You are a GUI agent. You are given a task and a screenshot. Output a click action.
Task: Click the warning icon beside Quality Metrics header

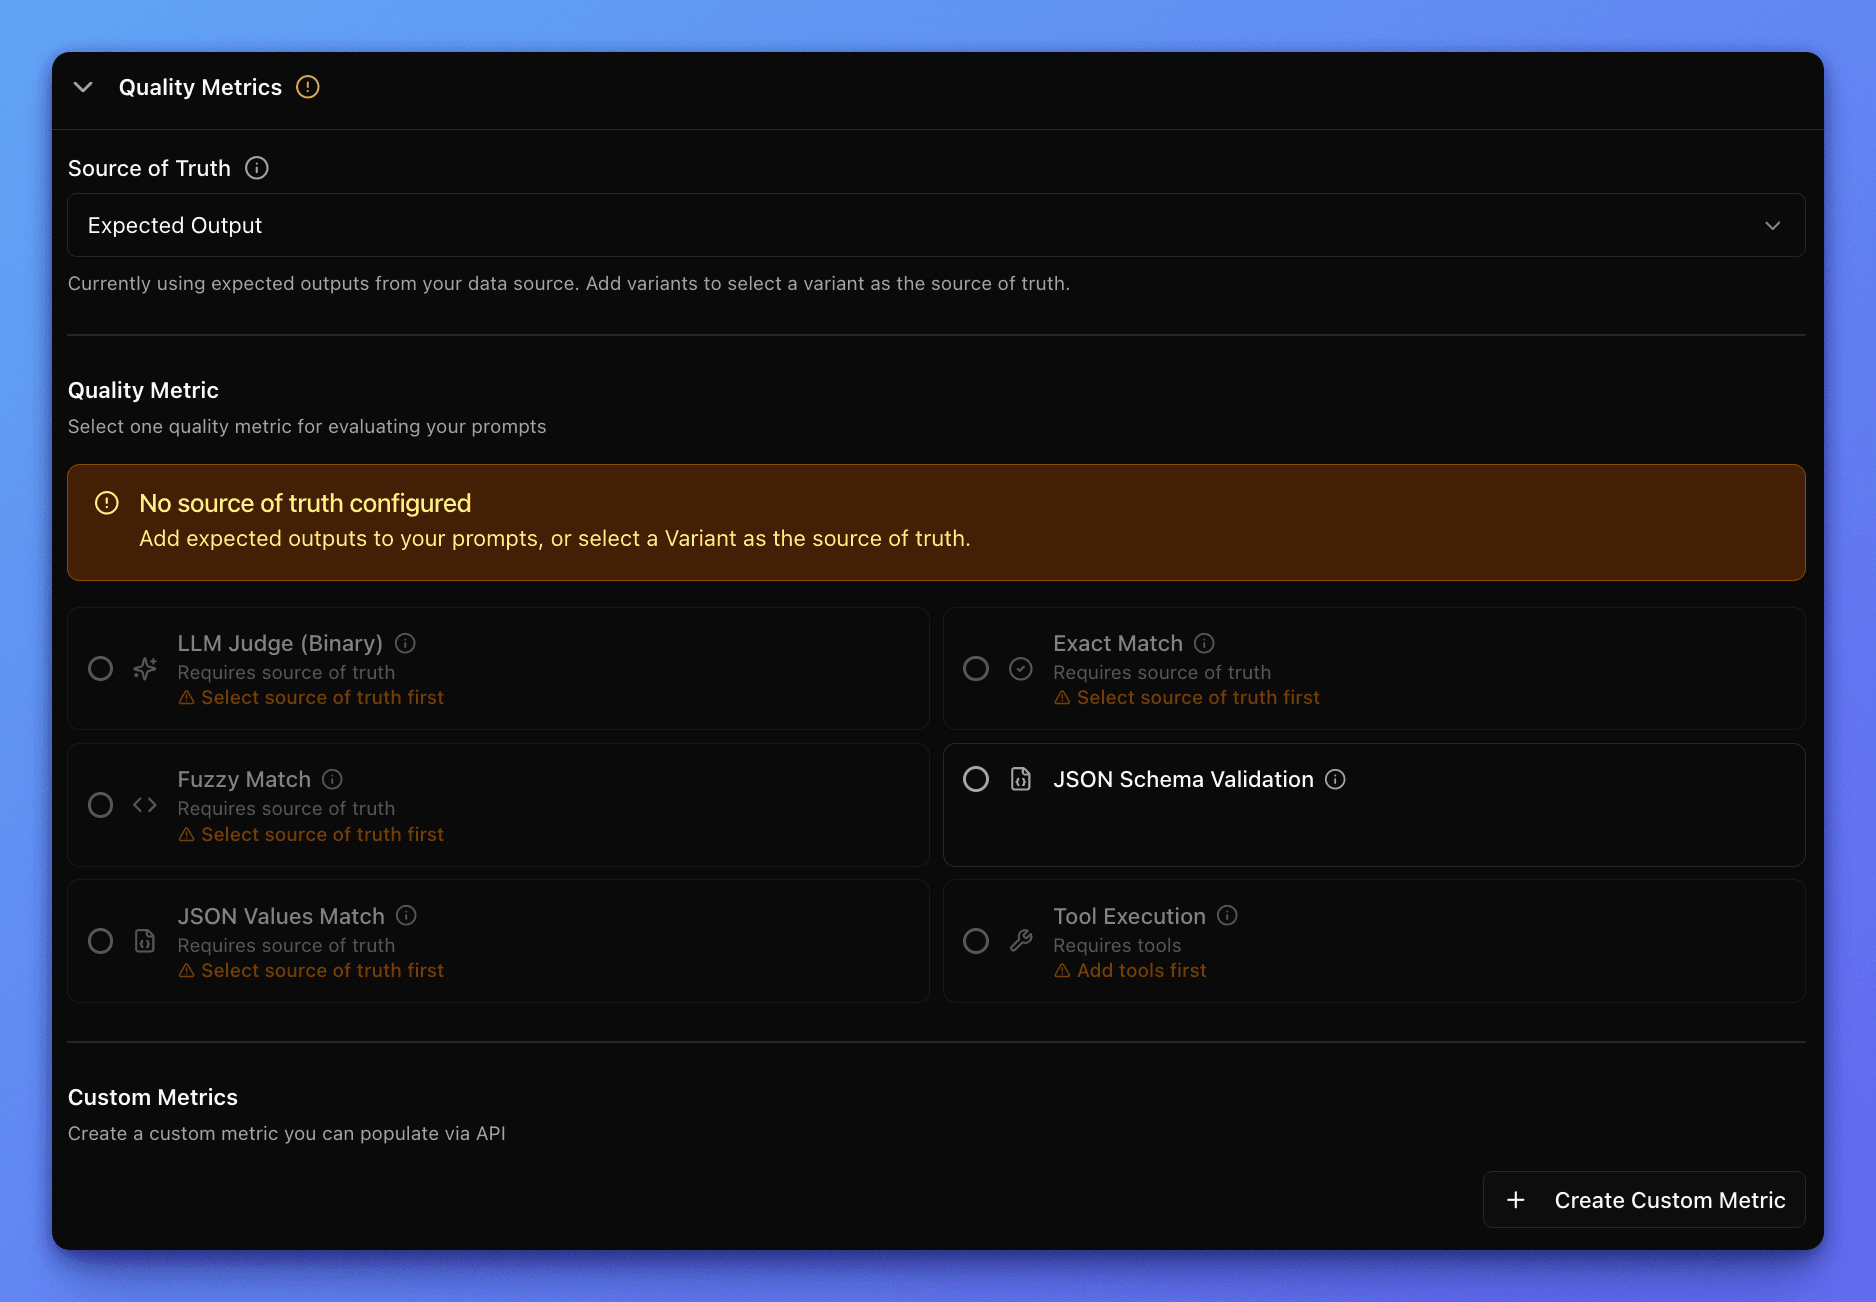[307, 87]
